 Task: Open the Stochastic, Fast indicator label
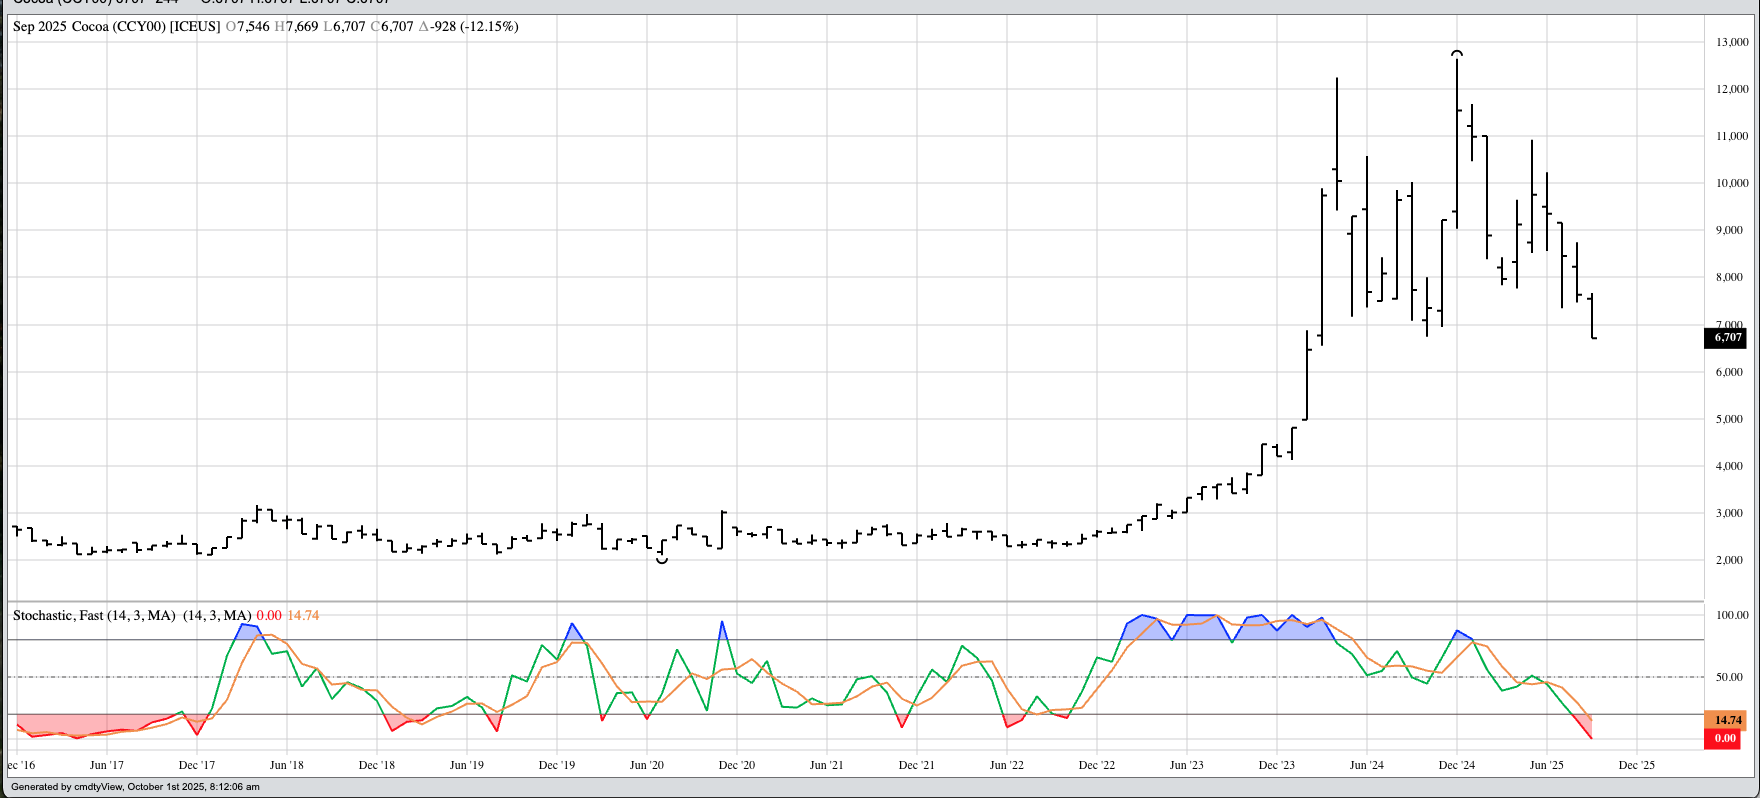pyautogui.click(x=94, y=616)
